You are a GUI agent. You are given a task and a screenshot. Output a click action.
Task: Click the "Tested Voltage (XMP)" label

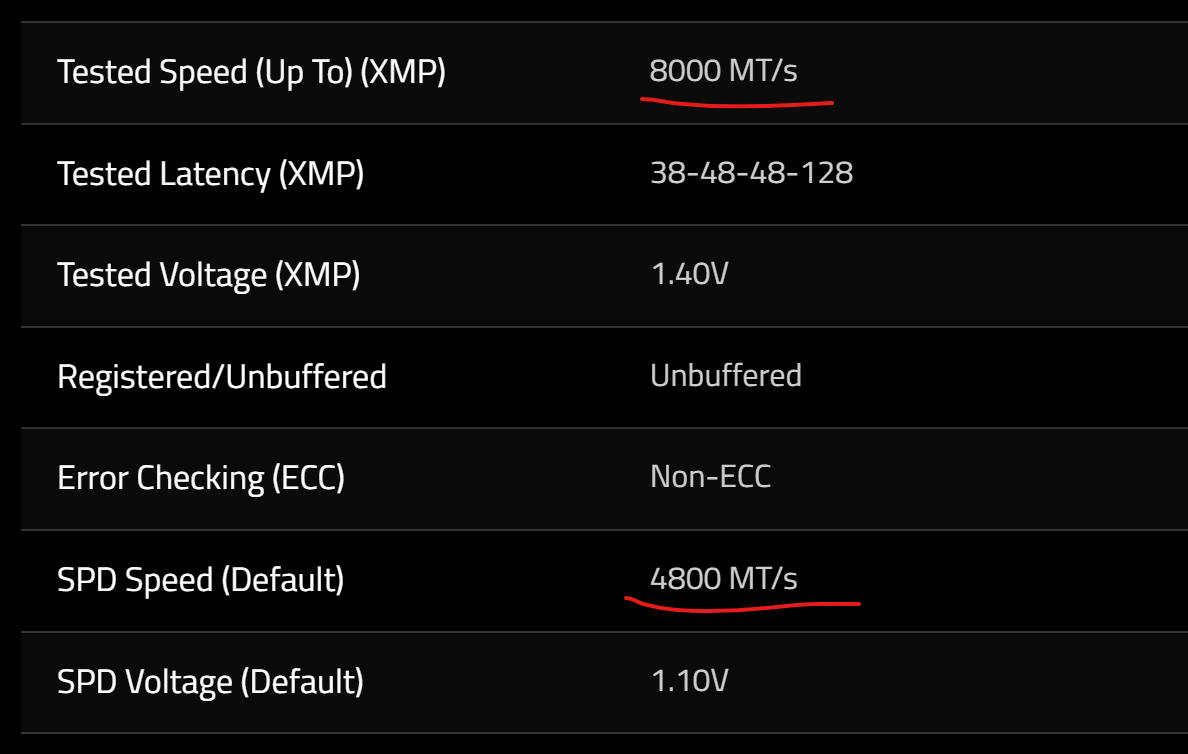(x=208, y=275)
